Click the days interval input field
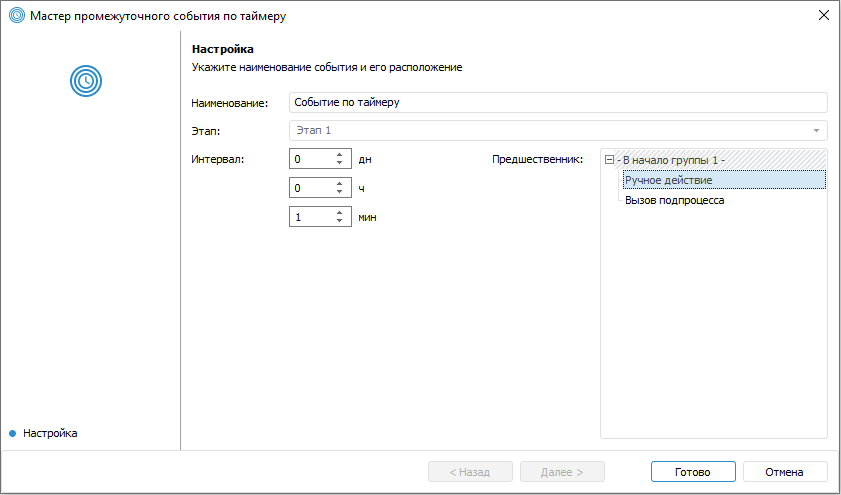 [x=310, y=158]
